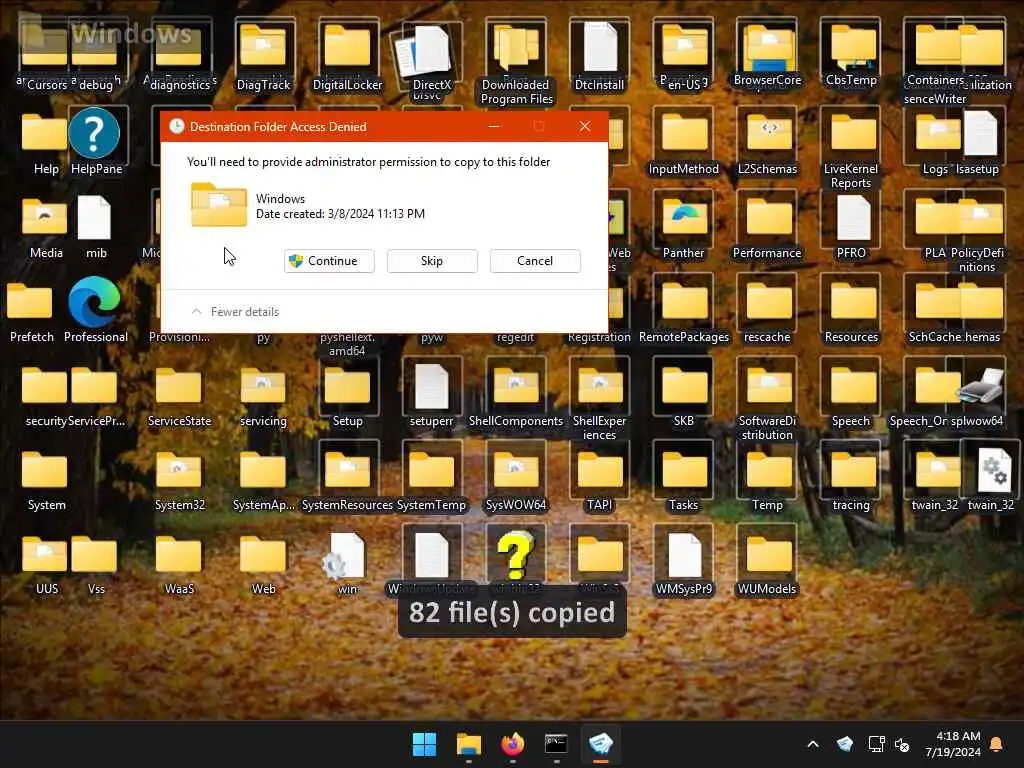Select the SoftwareDistribution folder icon

click(x=767, y=385)
